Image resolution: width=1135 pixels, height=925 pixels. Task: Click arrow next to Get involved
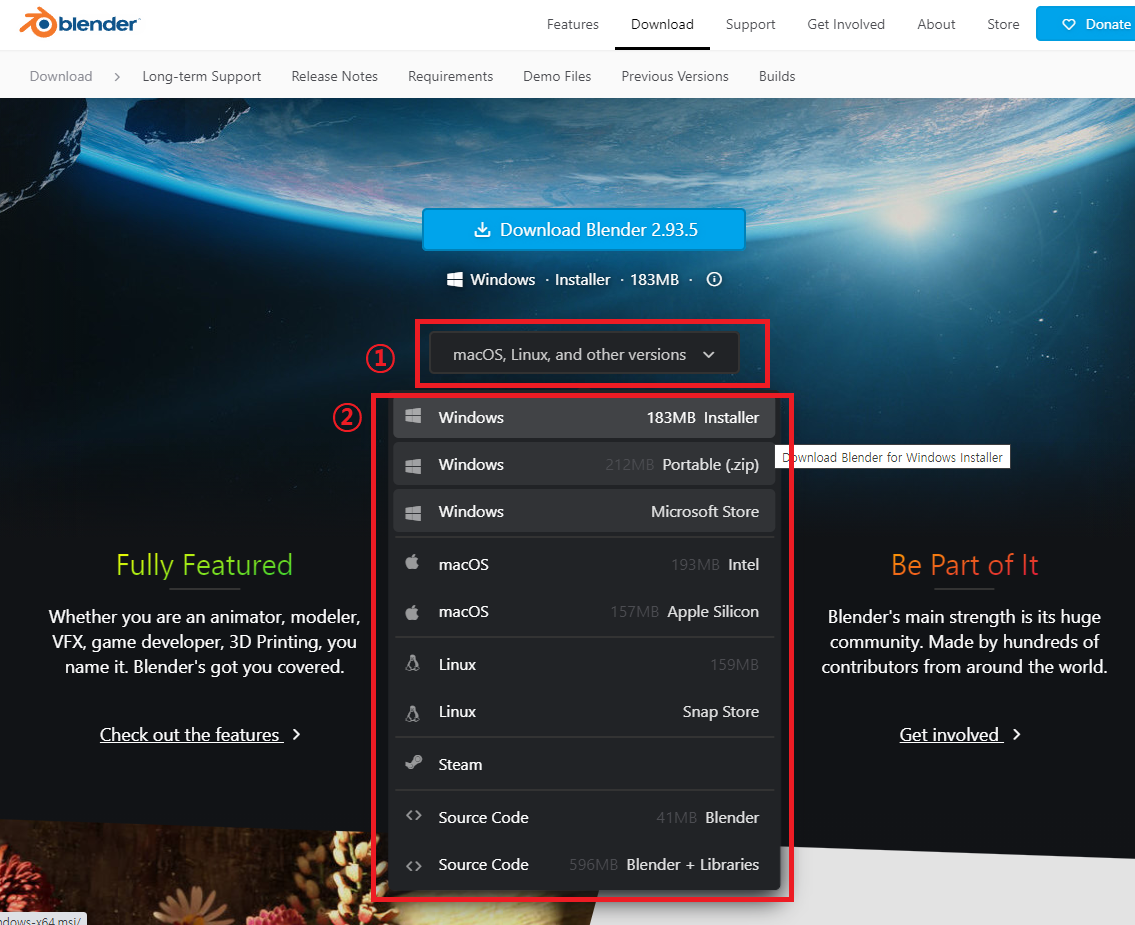[1016, 735]
